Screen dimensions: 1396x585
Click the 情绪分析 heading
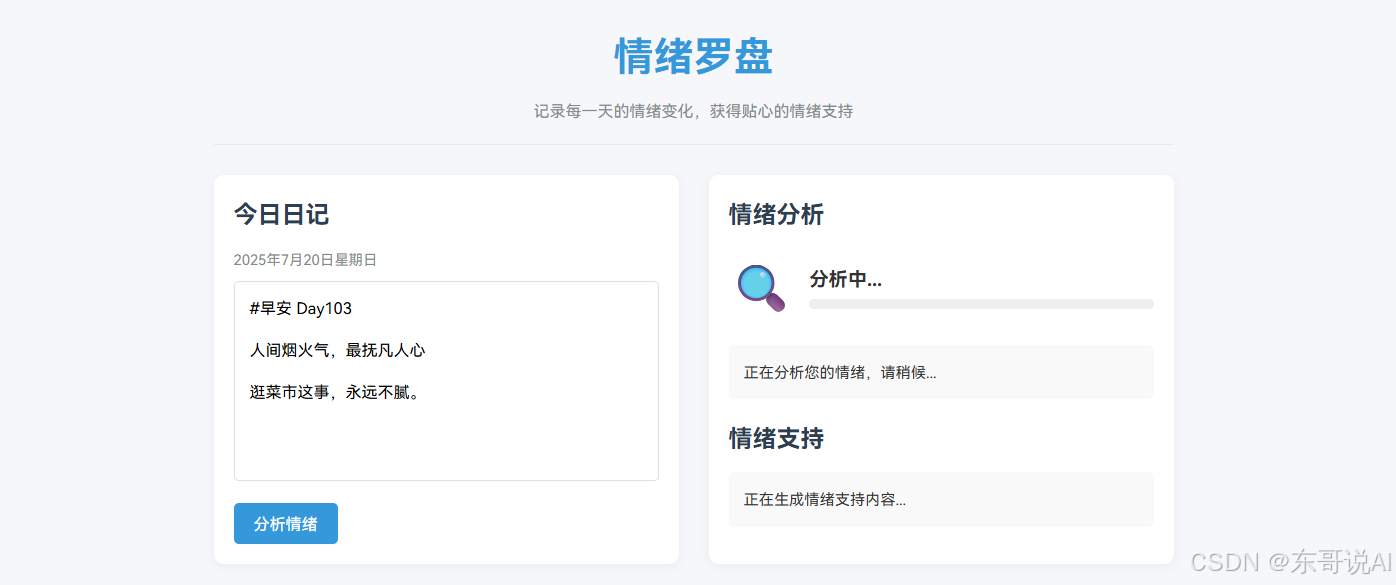click(776, 214)
